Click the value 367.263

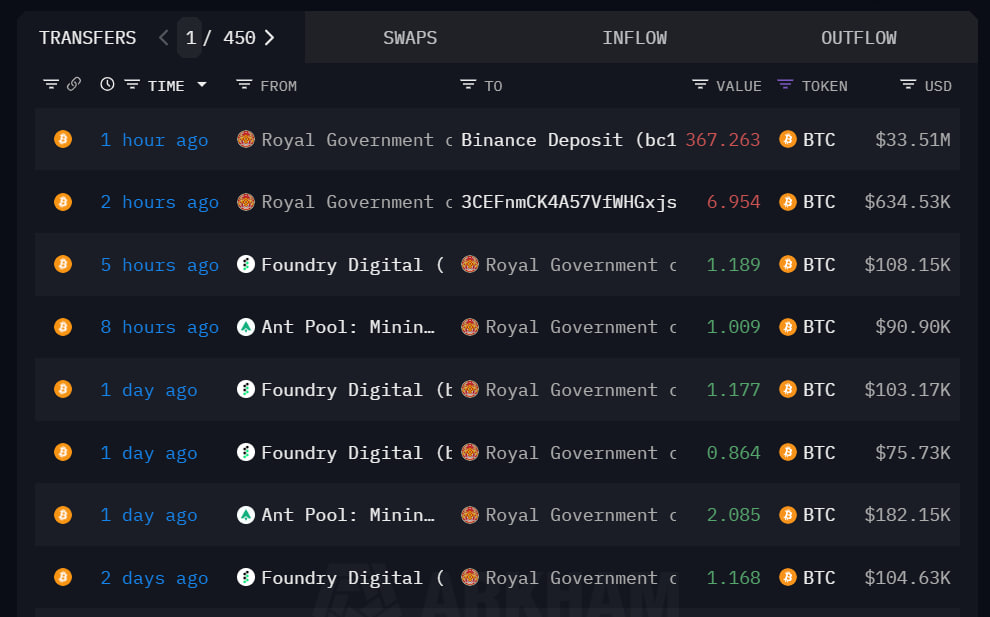tap(722, 140)
